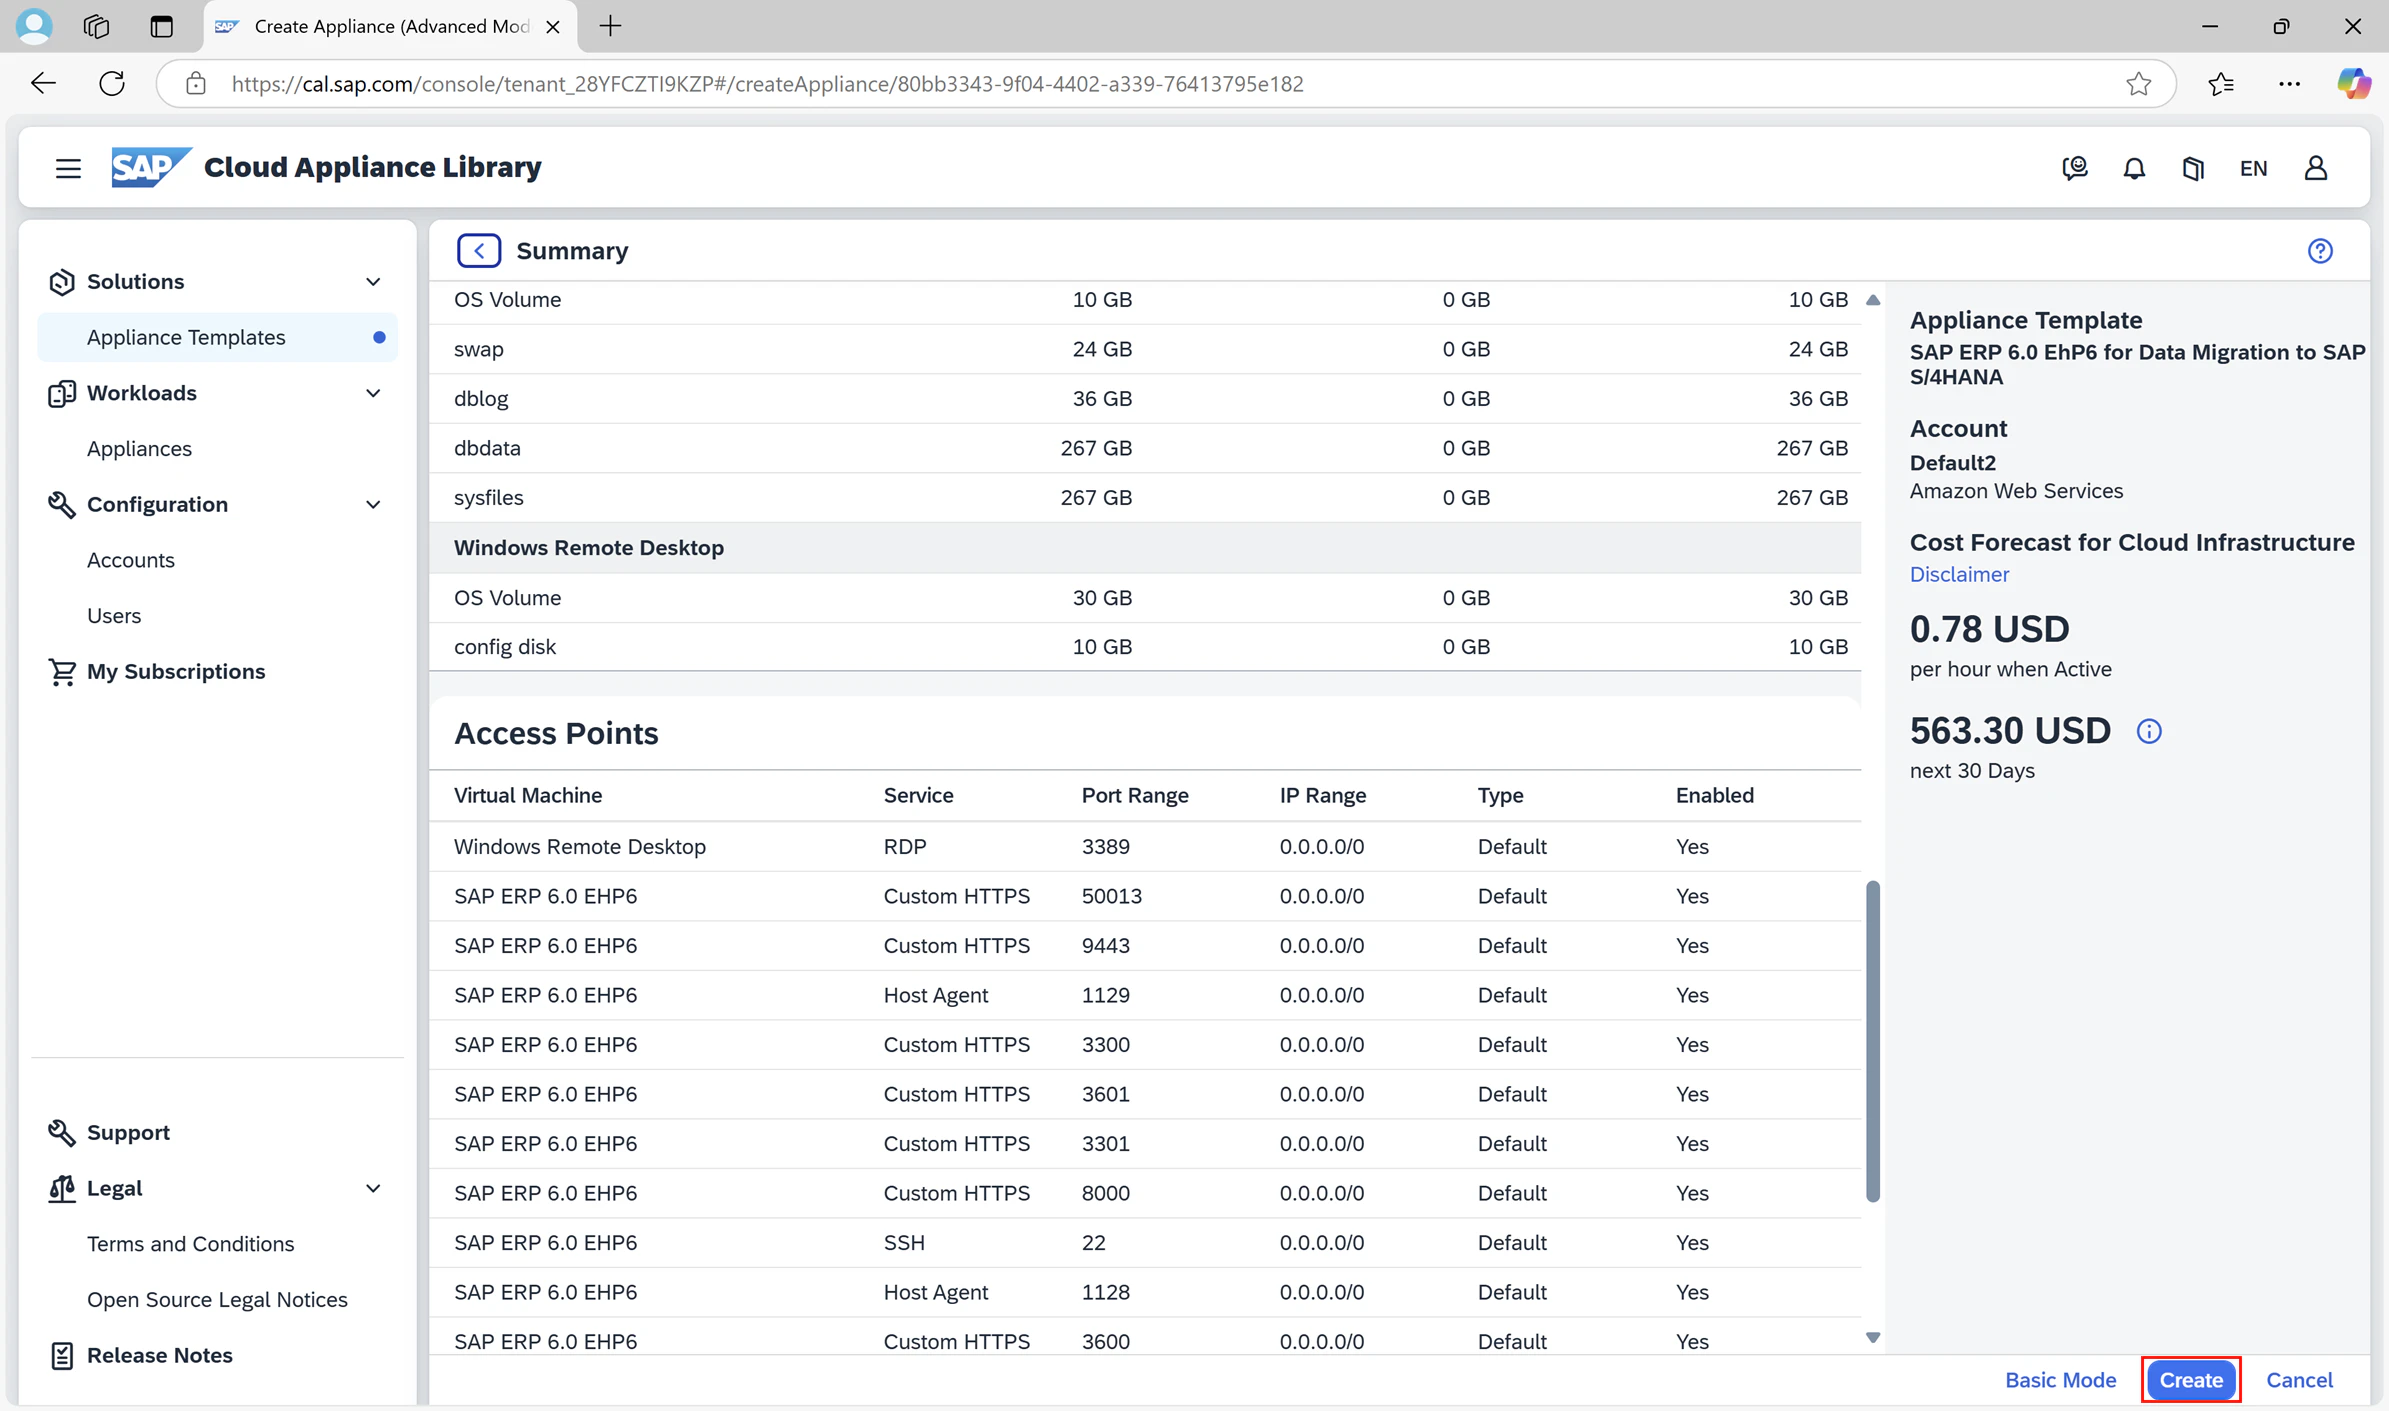Open the hamburger navigation menu
Image resolution: width=2389 pixels, height=1411 pixels.
tap(68, 168)
